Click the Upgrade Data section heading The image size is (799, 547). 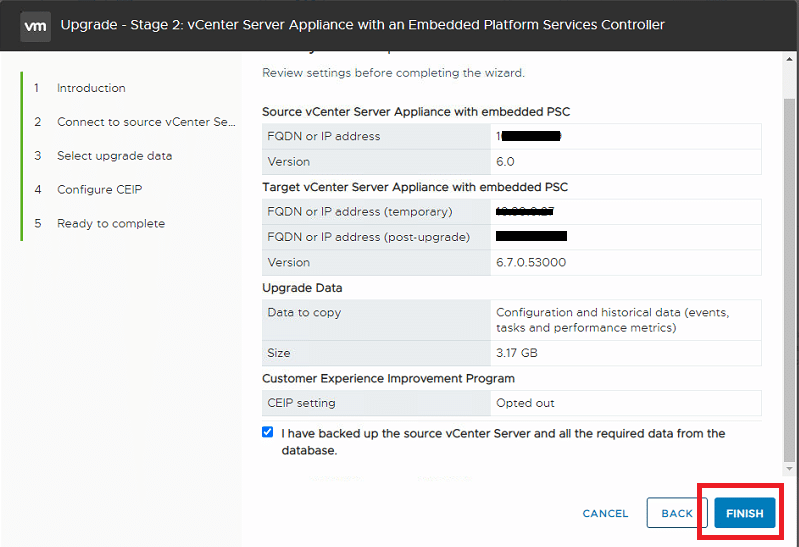[302, 288]
